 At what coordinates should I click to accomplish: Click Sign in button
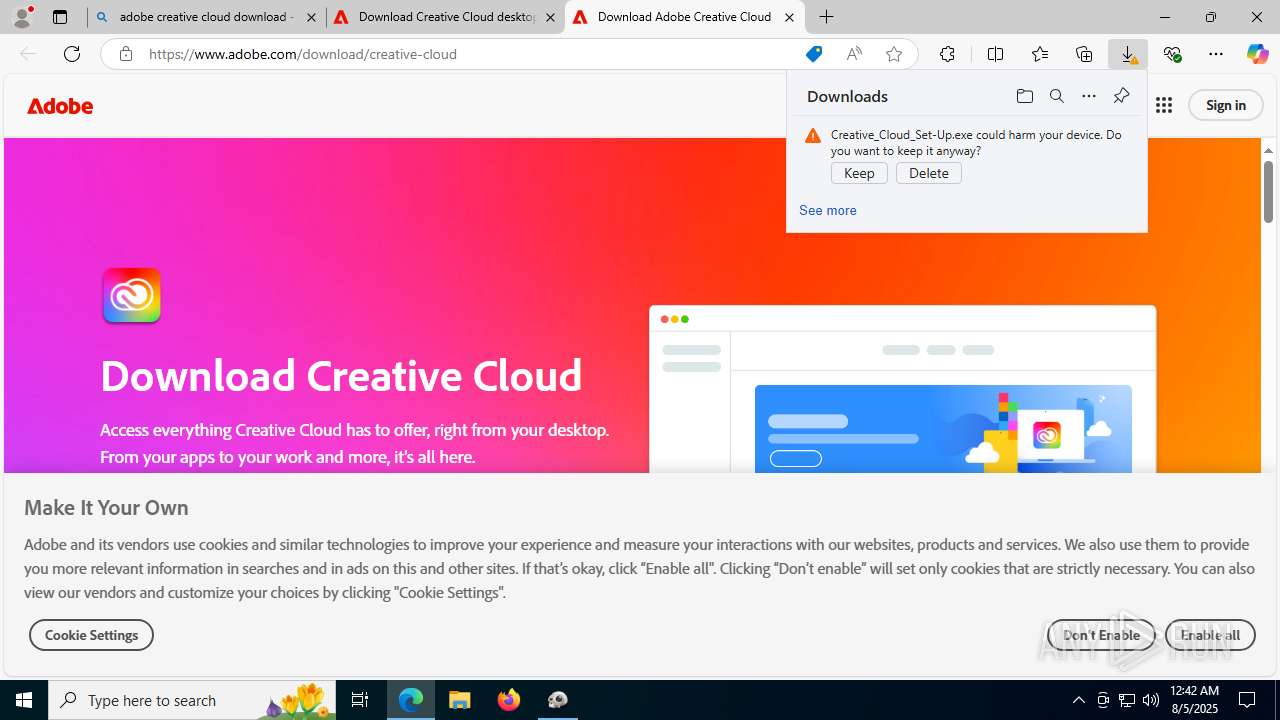(1226, 105)
